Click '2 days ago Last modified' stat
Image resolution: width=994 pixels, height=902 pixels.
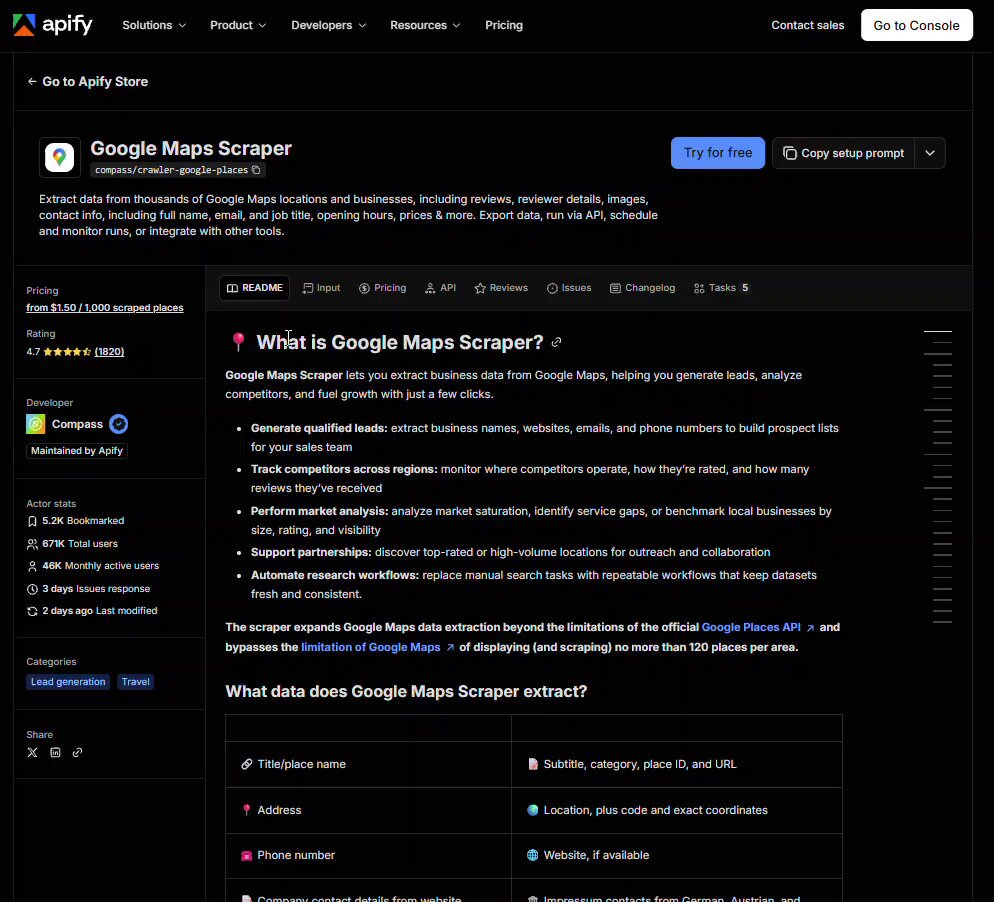(x=93, y=611)
